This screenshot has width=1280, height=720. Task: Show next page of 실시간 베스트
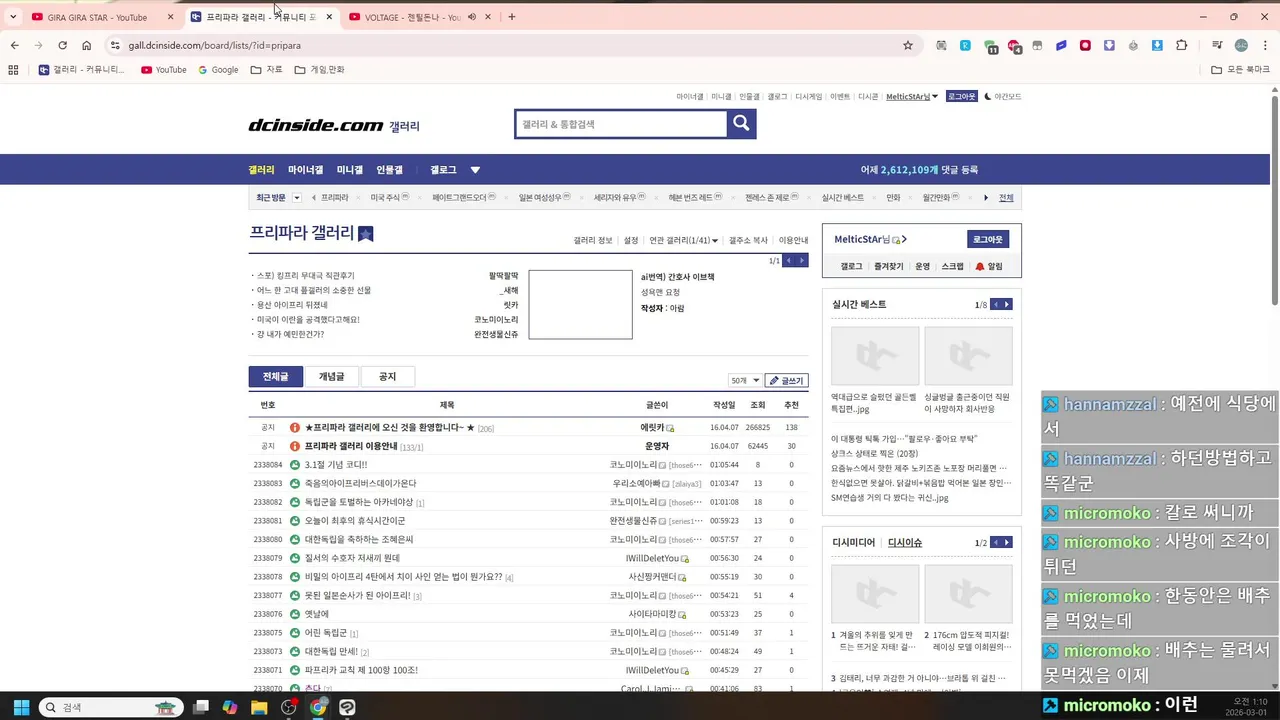tap(1007, 304)
